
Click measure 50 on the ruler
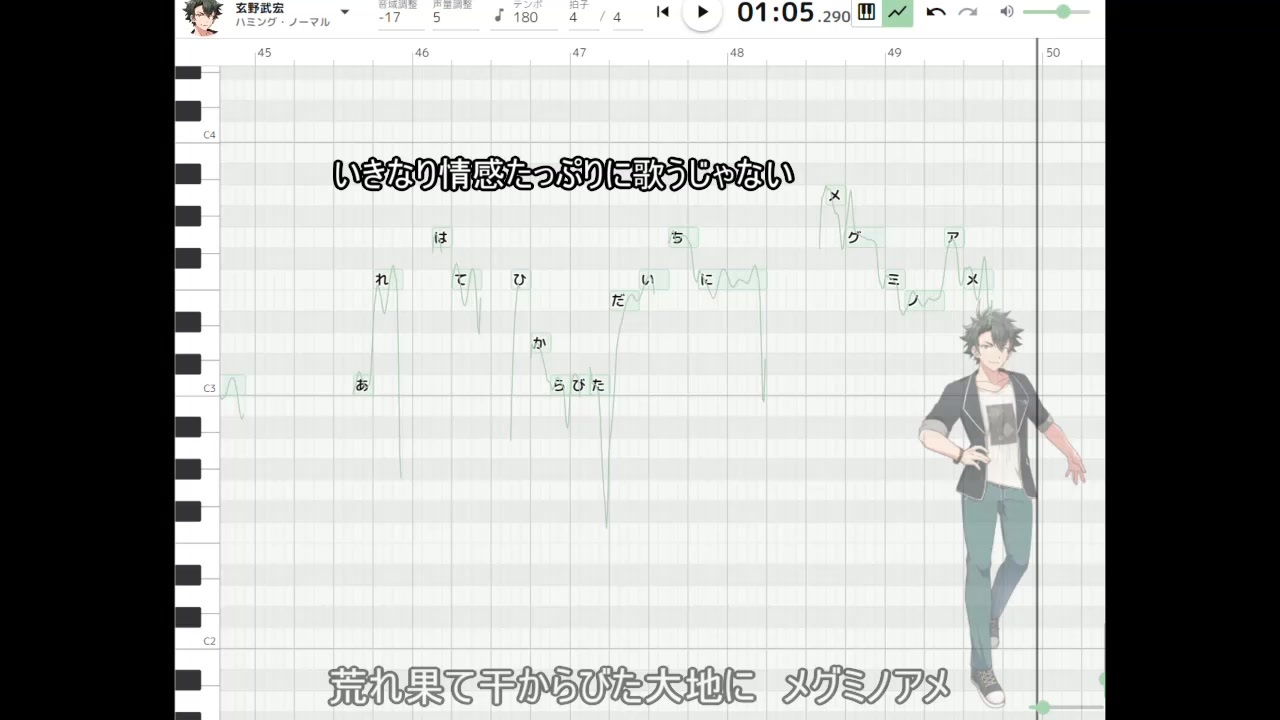tap(1052, 52)
